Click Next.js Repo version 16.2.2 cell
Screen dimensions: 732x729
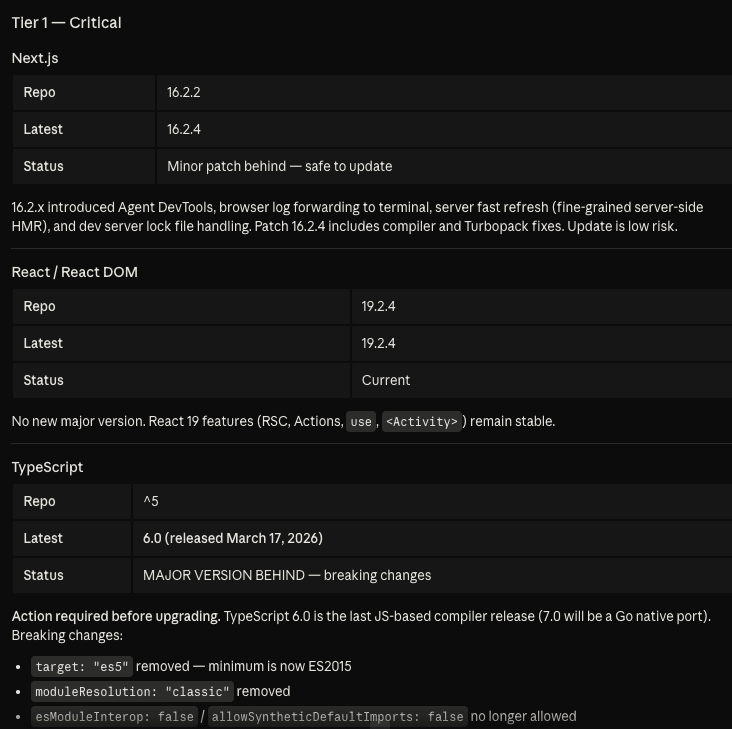click(444, 92)
